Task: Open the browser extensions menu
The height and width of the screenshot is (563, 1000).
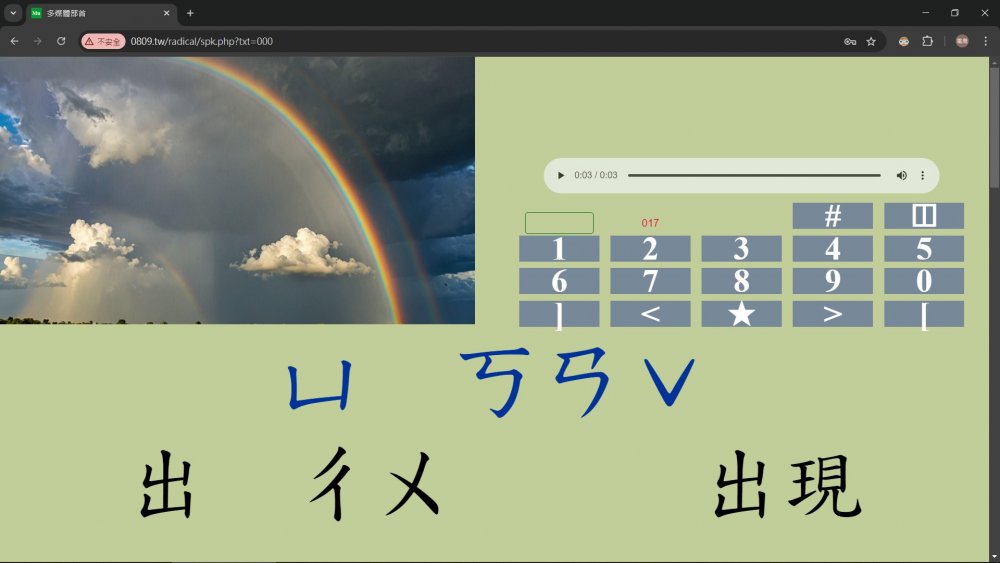Action: click(927, 41)
